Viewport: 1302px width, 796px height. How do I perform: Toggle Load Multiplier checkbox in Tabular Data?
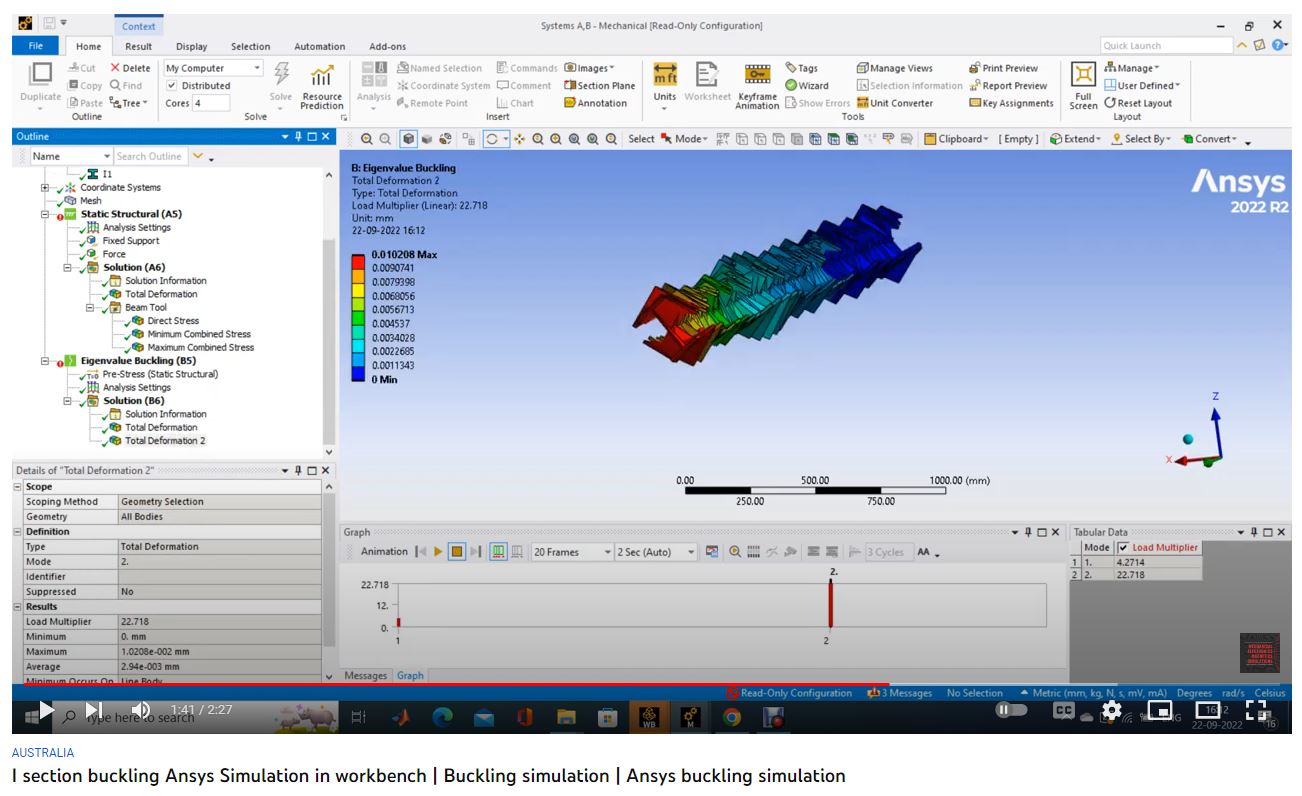tap(1124, 548)
